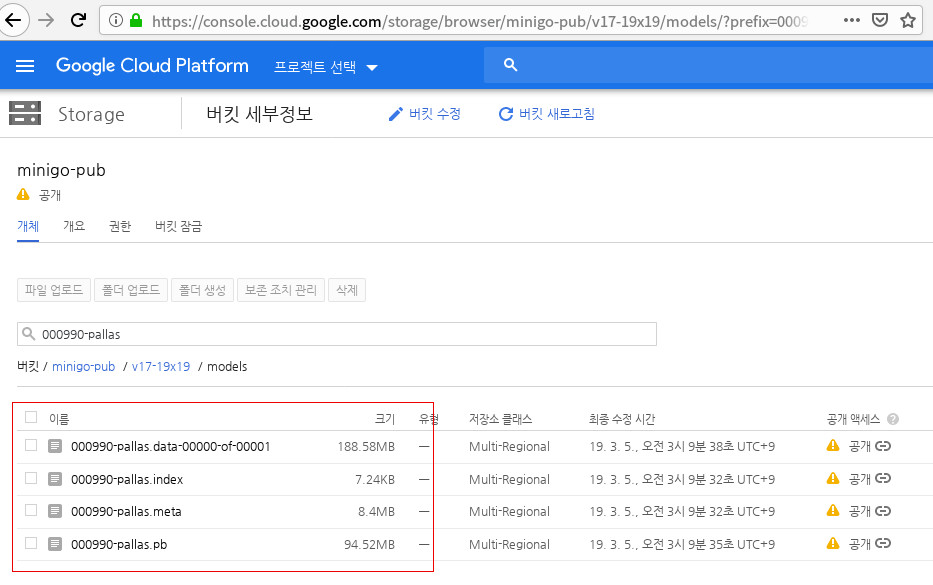Open the hamburger navigation menu
This screenshot has height=585, width=933.
click(x=24, y=65)
